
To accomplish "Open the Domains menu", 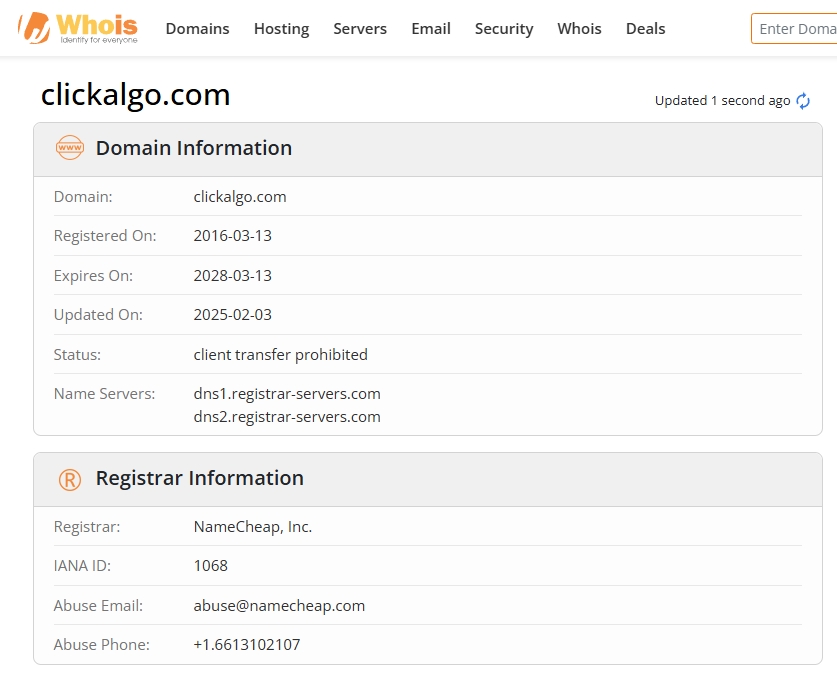I will (197, 29).
